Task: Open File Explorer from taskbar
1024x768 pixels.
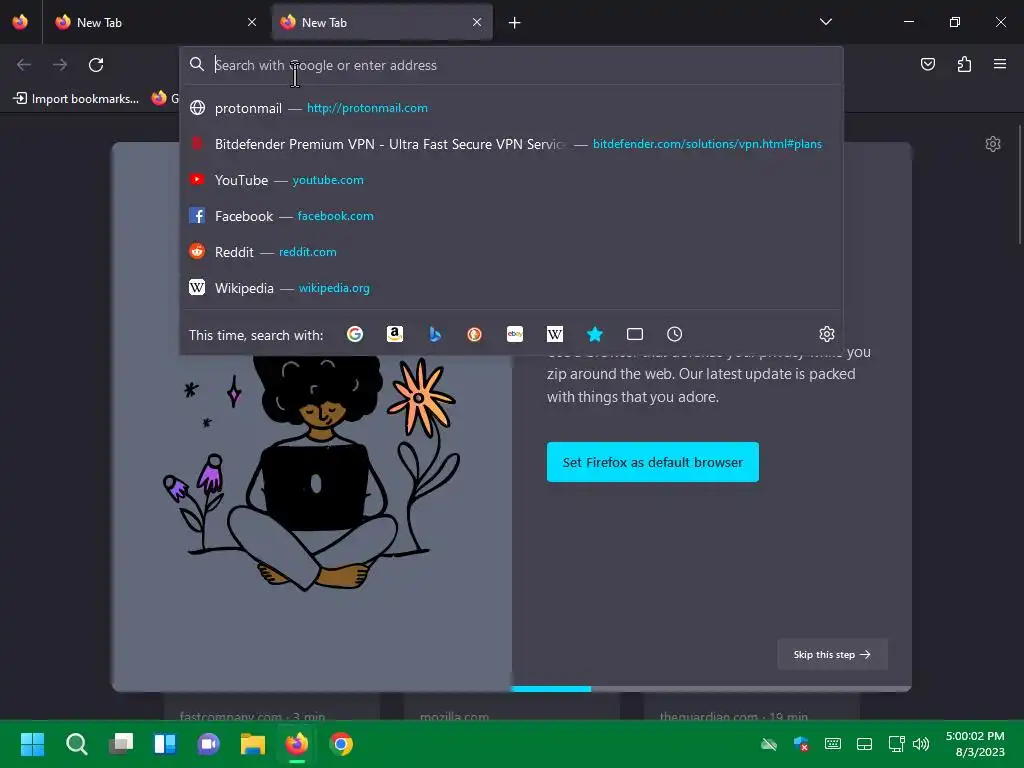Action: point(253,744)
